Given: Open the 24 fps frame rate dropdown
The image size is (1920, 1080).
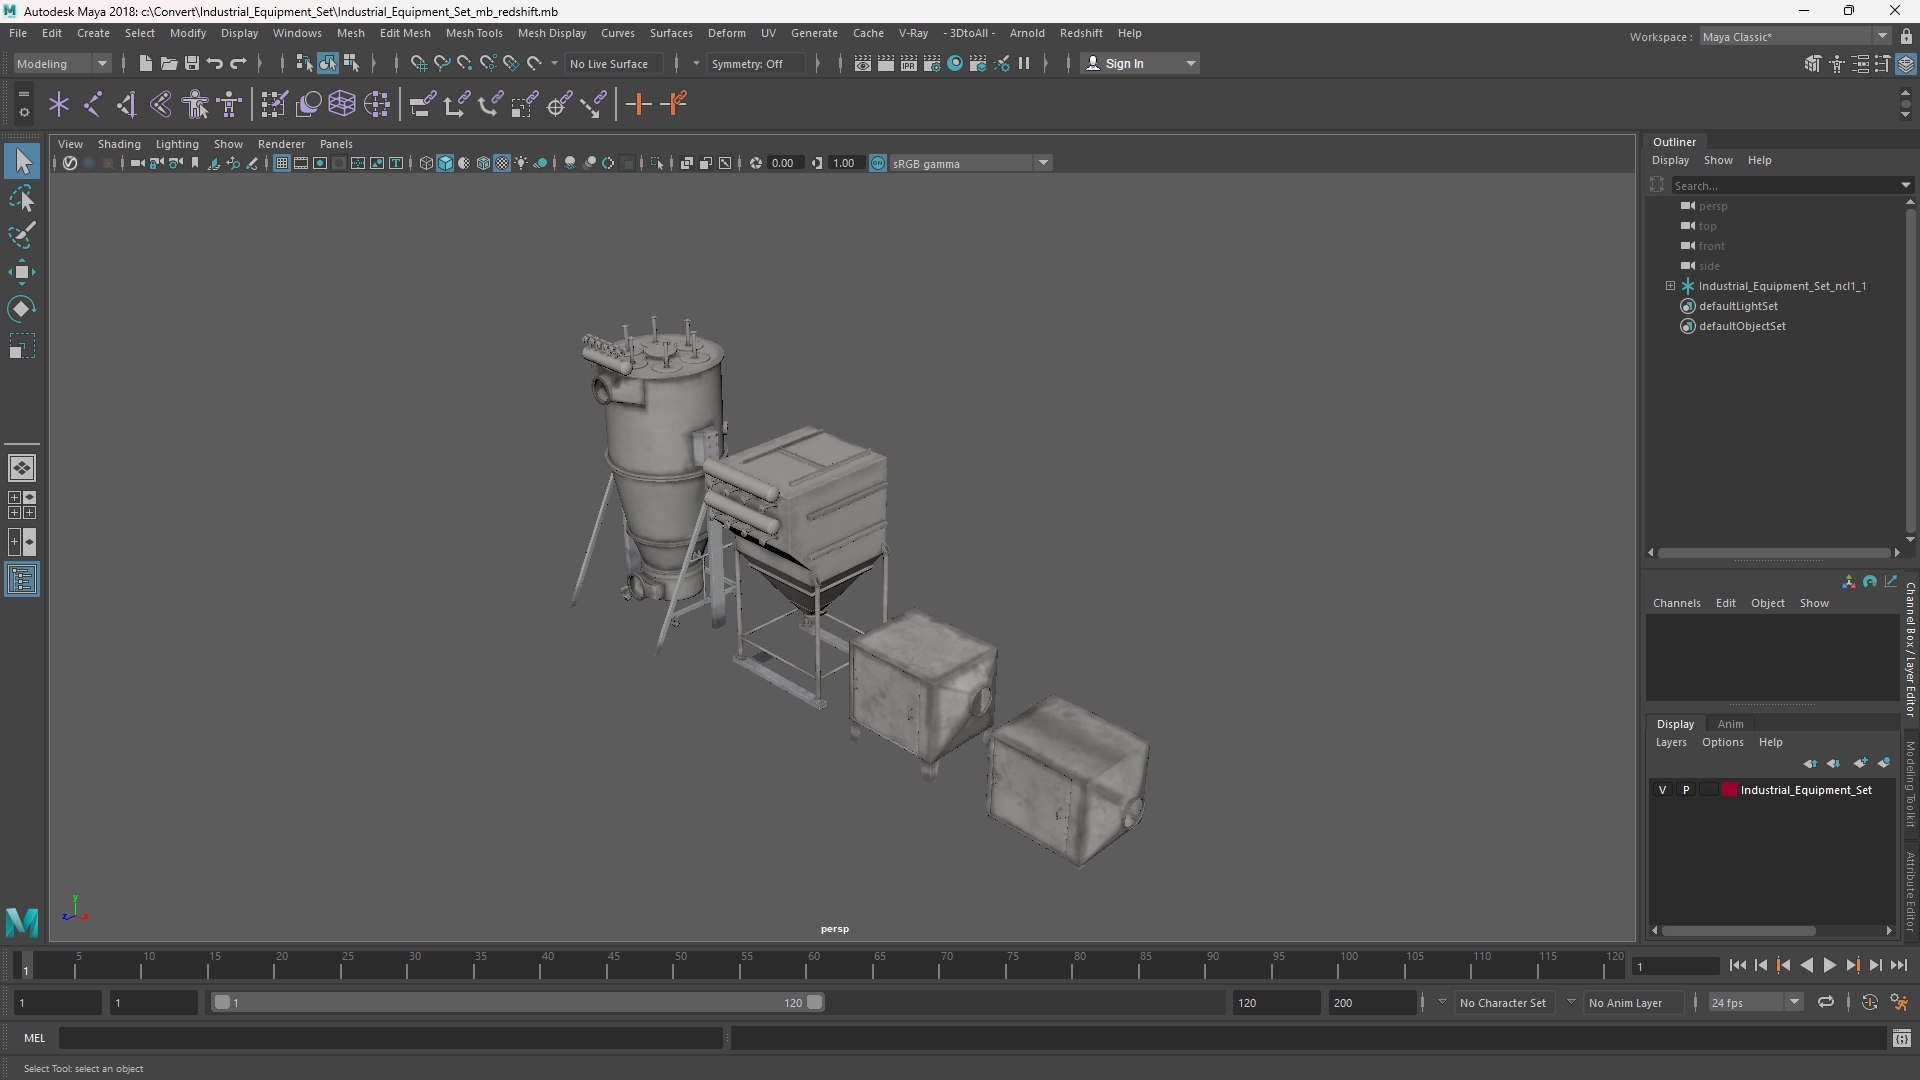Looking at the screenshot, I should point(1755,1002).
